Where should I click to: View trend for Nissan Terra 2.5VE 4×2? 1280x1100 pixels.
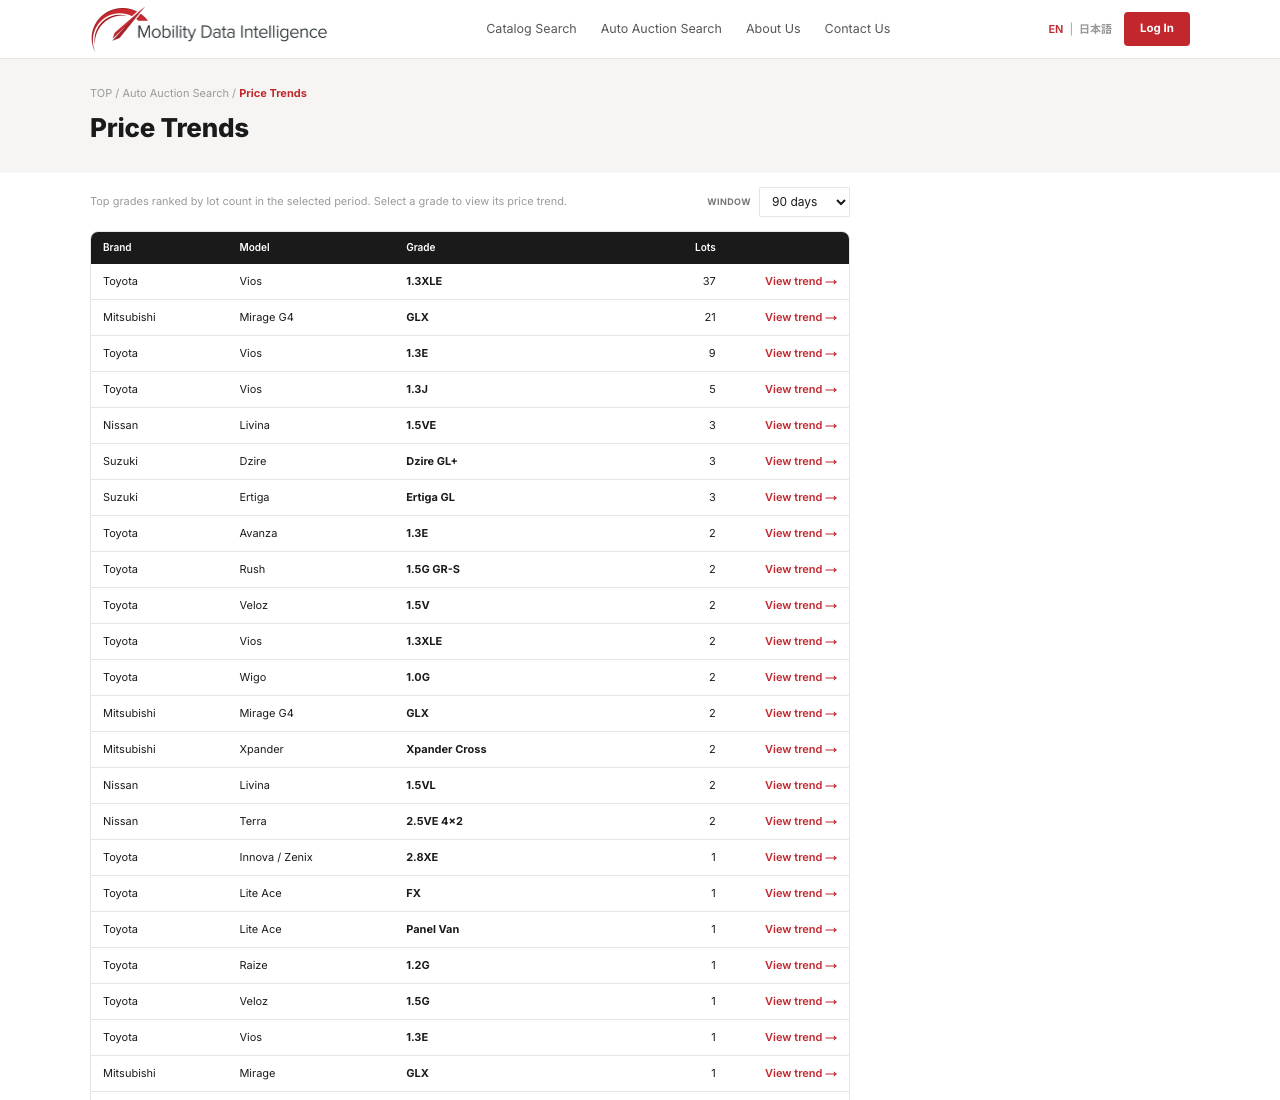click(801, 822)
